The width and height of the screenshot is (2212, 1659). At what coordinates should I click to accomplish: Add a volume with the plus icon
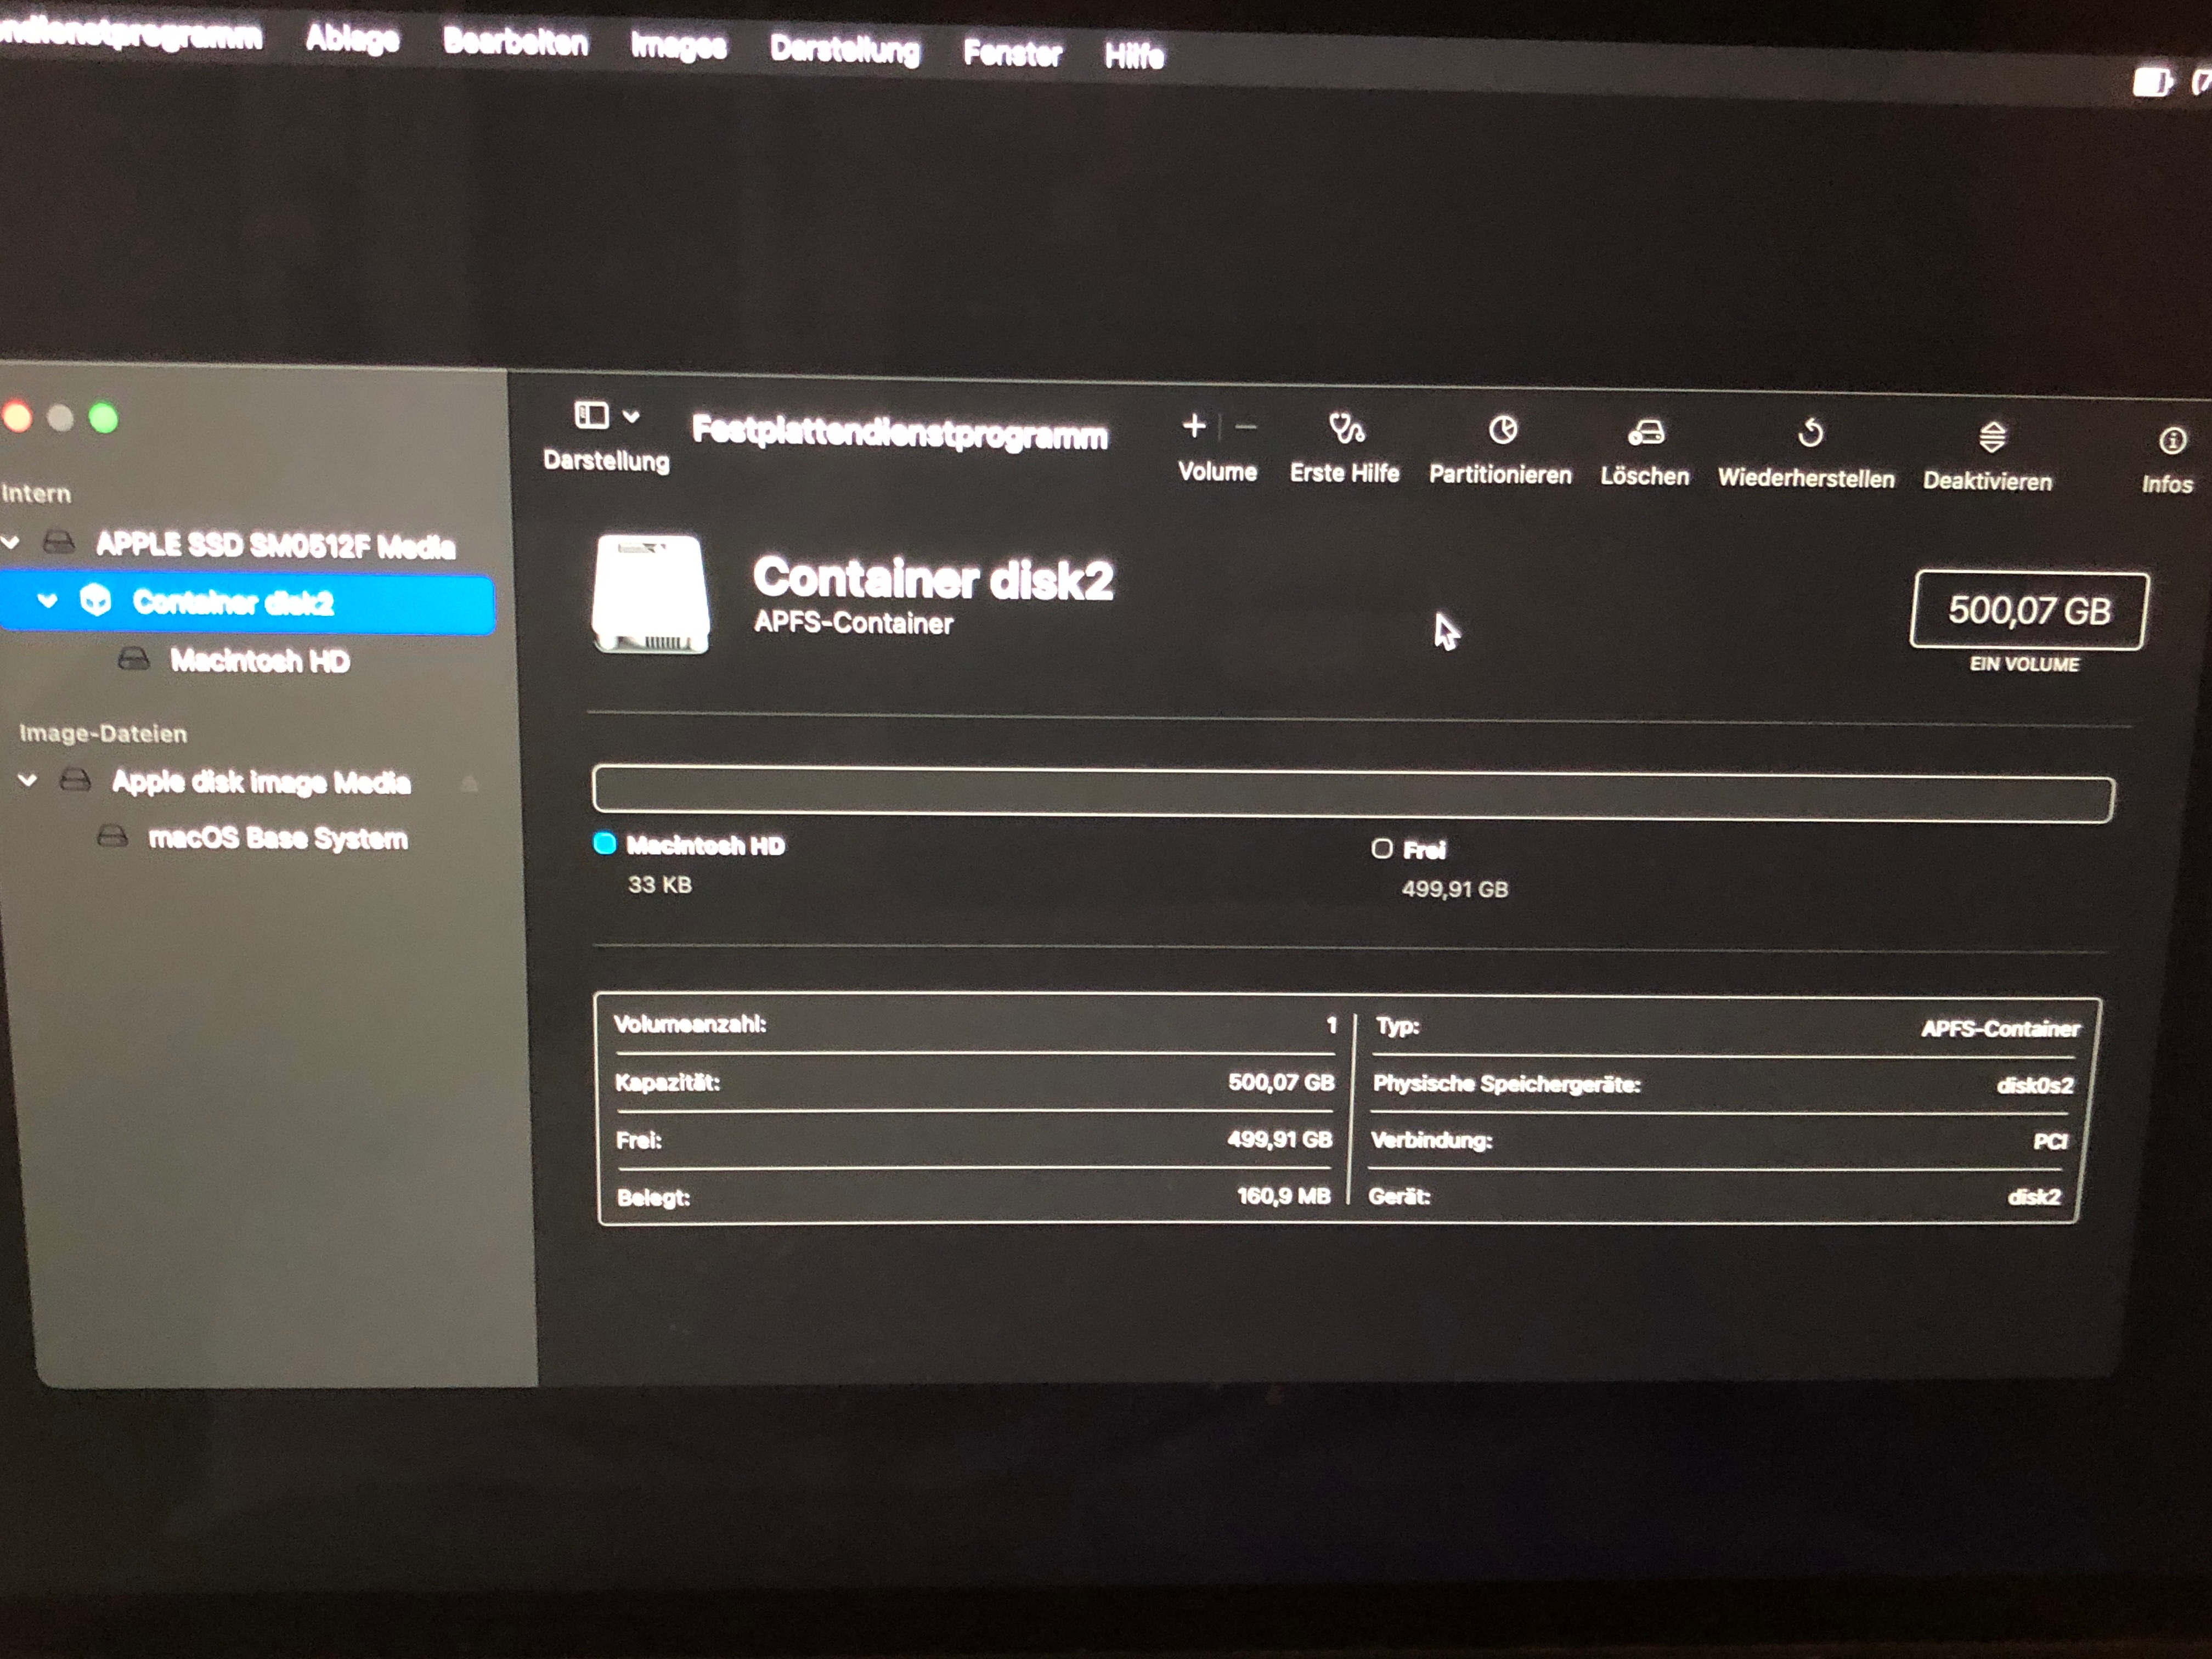pyautogui.click(x=1193, y=426)
